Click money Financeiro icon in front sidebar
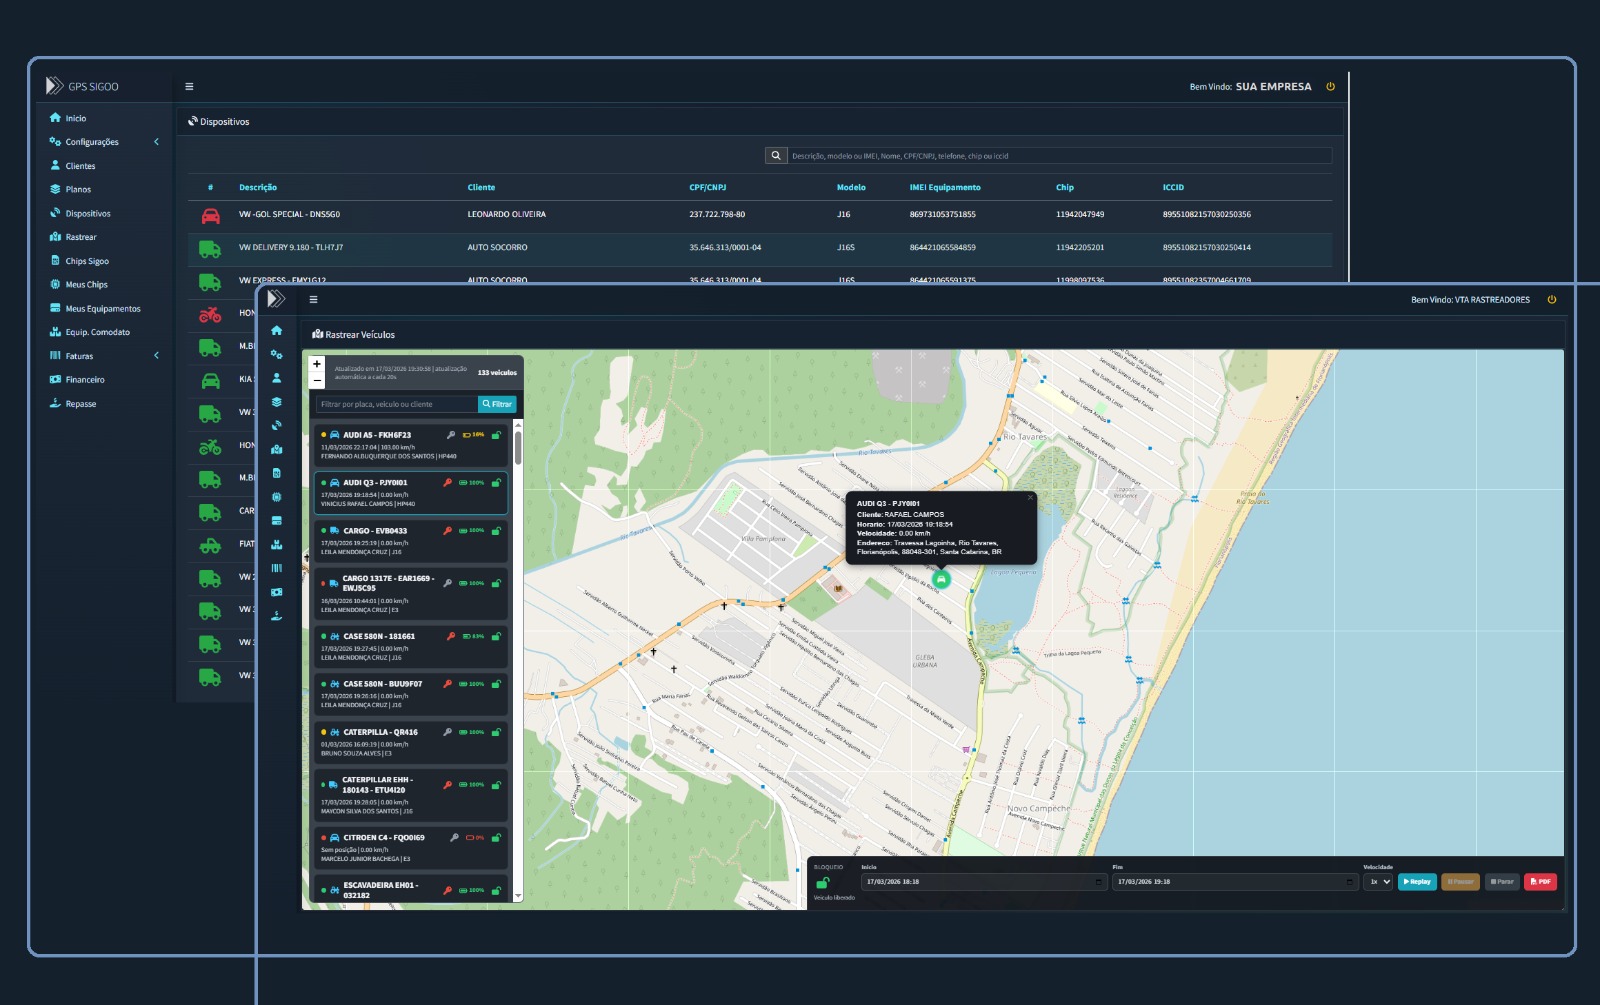Viewport: 1600px width, 1005px height. pos(277,592)
